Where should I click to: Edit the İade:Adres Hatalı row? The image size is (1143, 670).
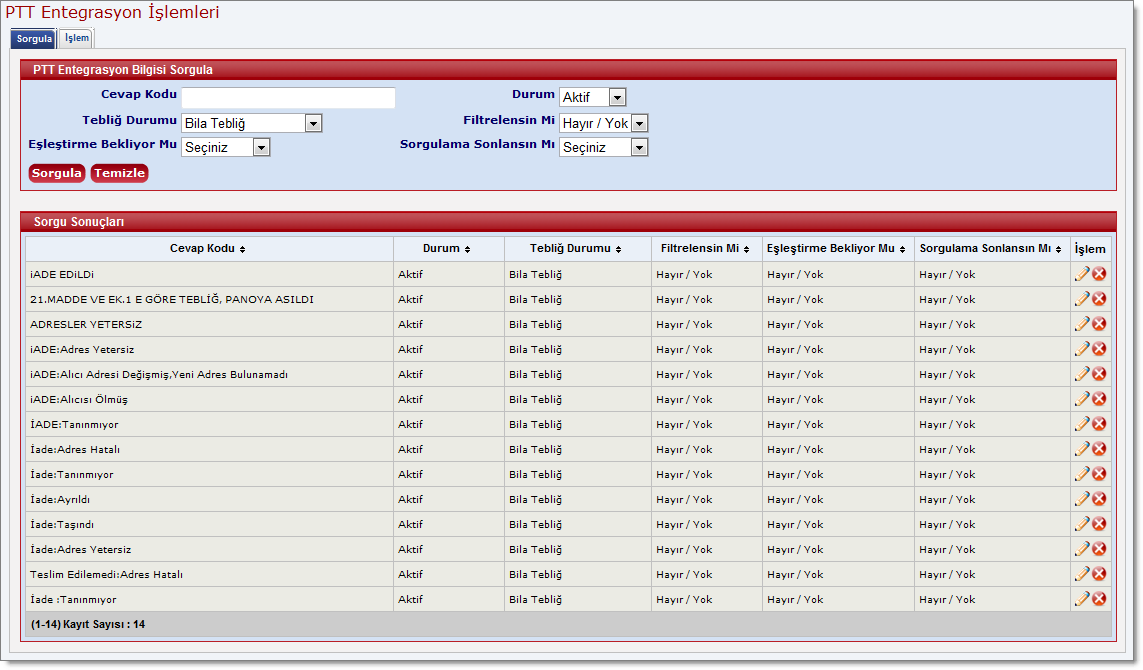[1082, 449]
